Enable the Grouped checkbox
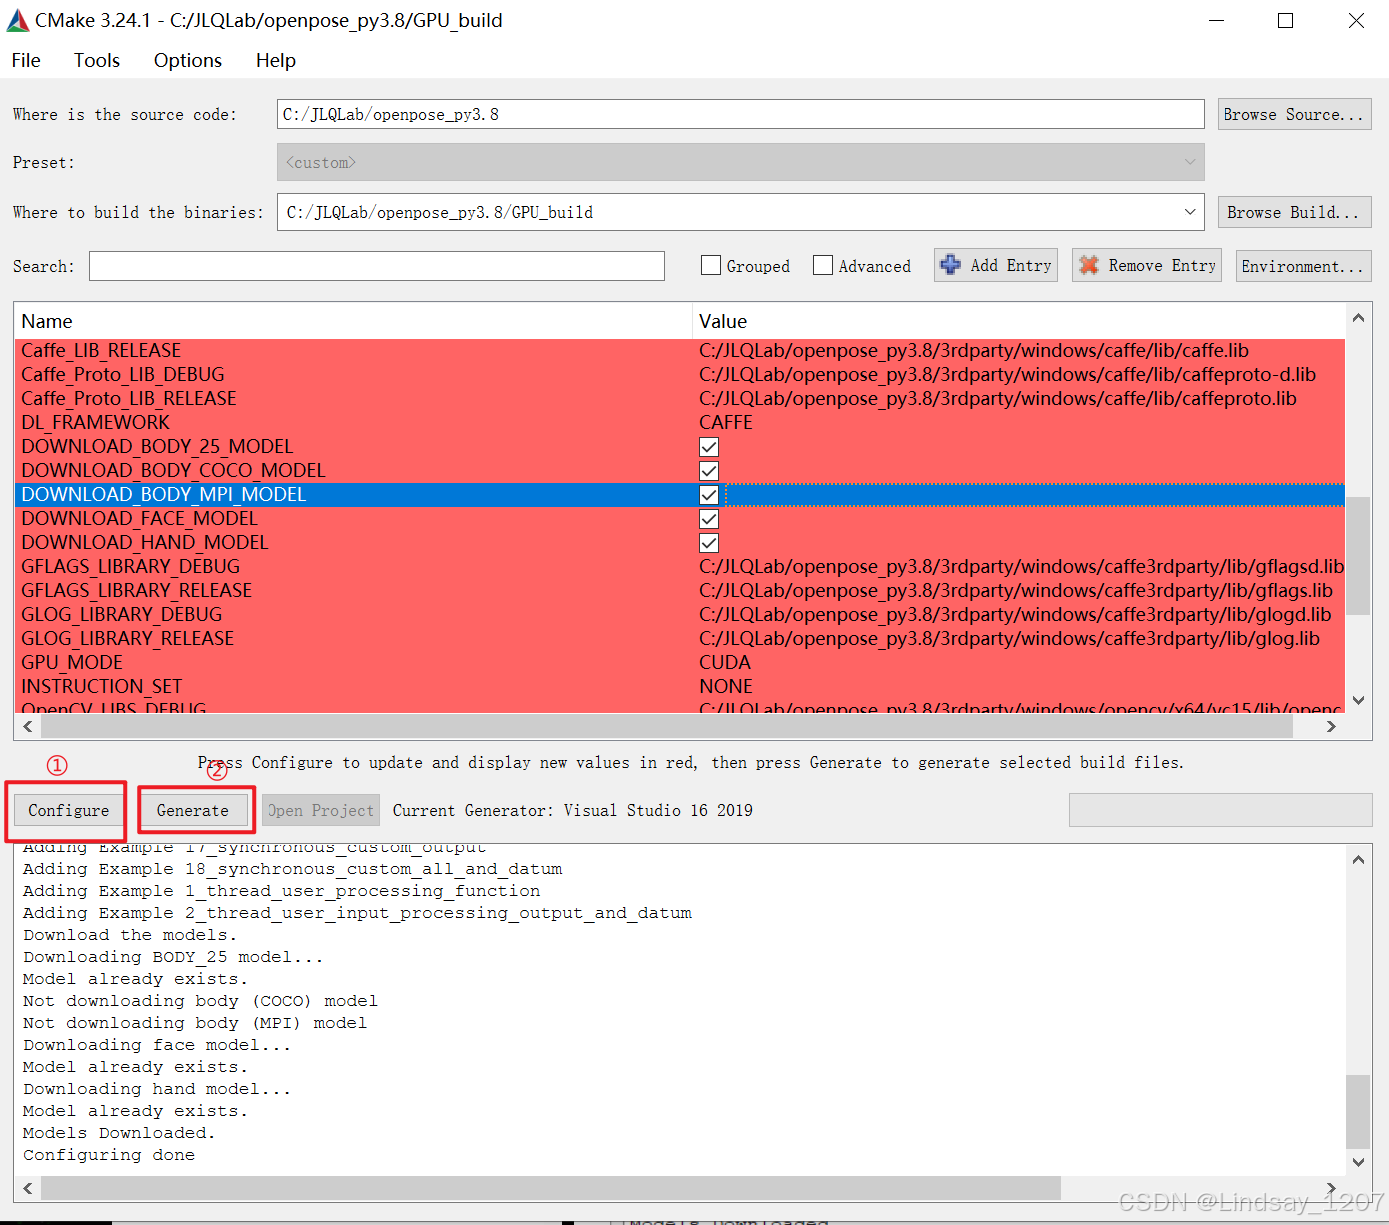1389x1225 pixels. [711, 265]
